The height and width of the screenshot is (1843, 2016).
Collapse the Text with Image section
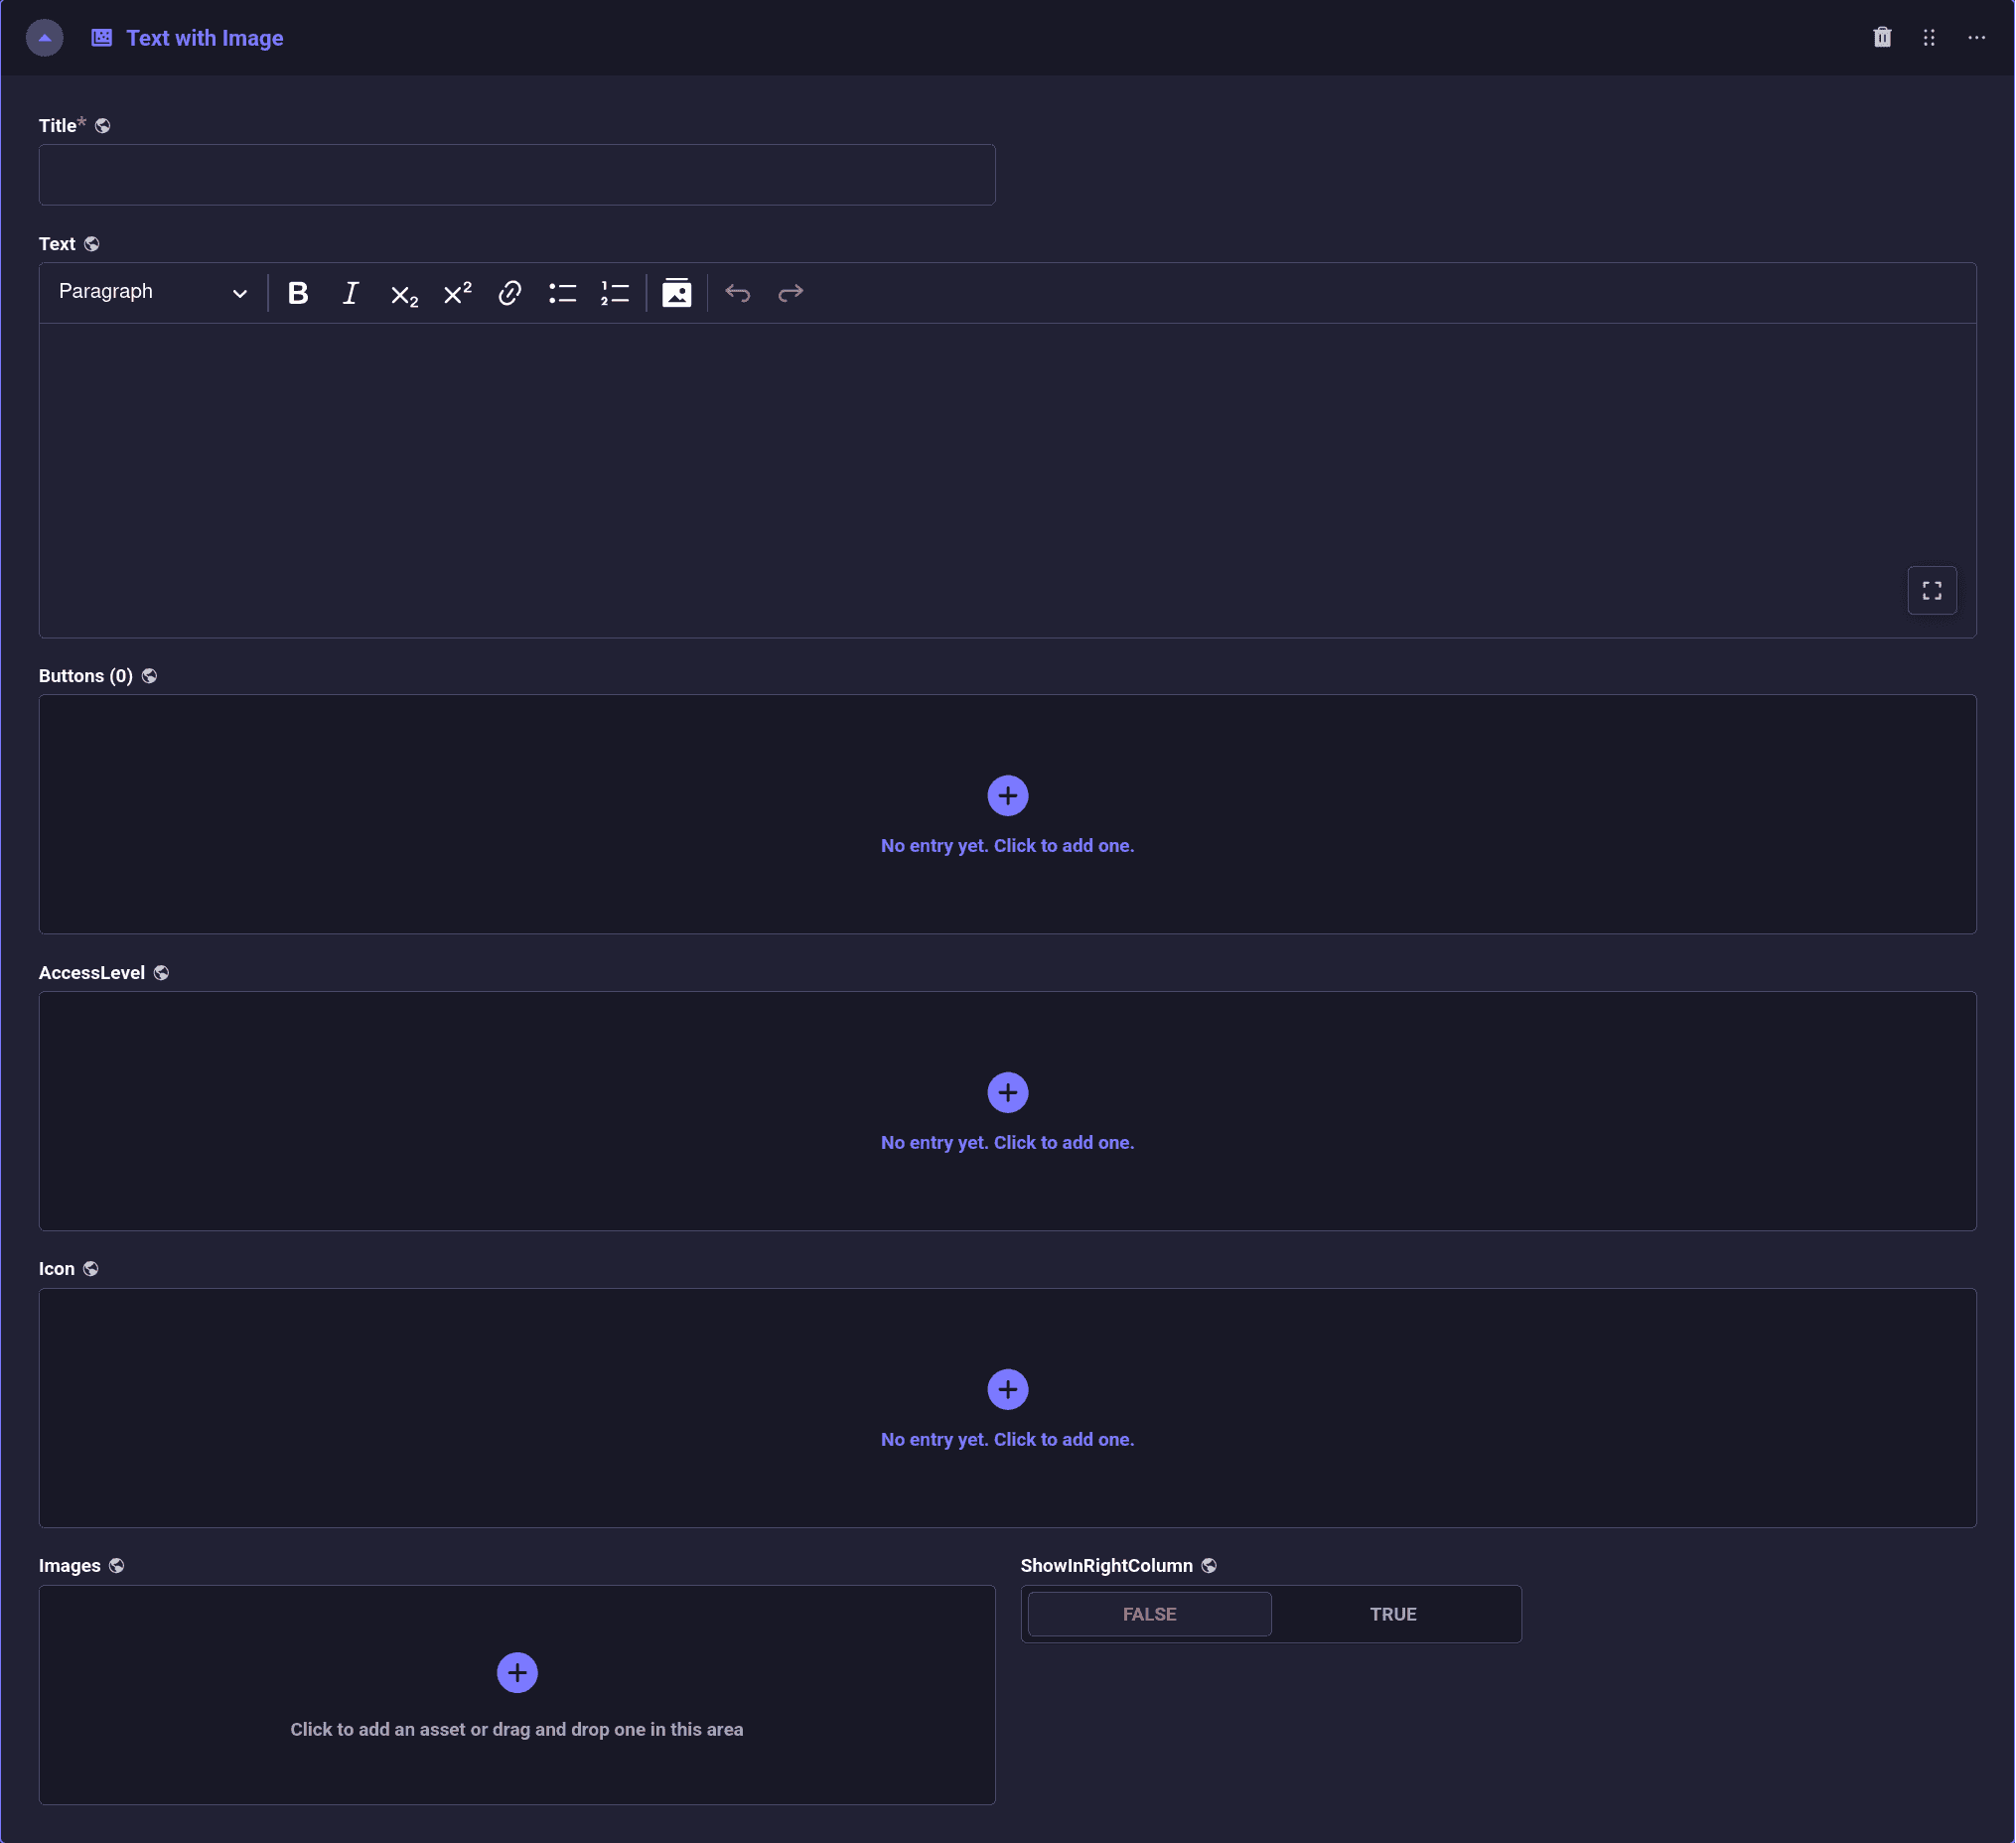tap(44, 38)
